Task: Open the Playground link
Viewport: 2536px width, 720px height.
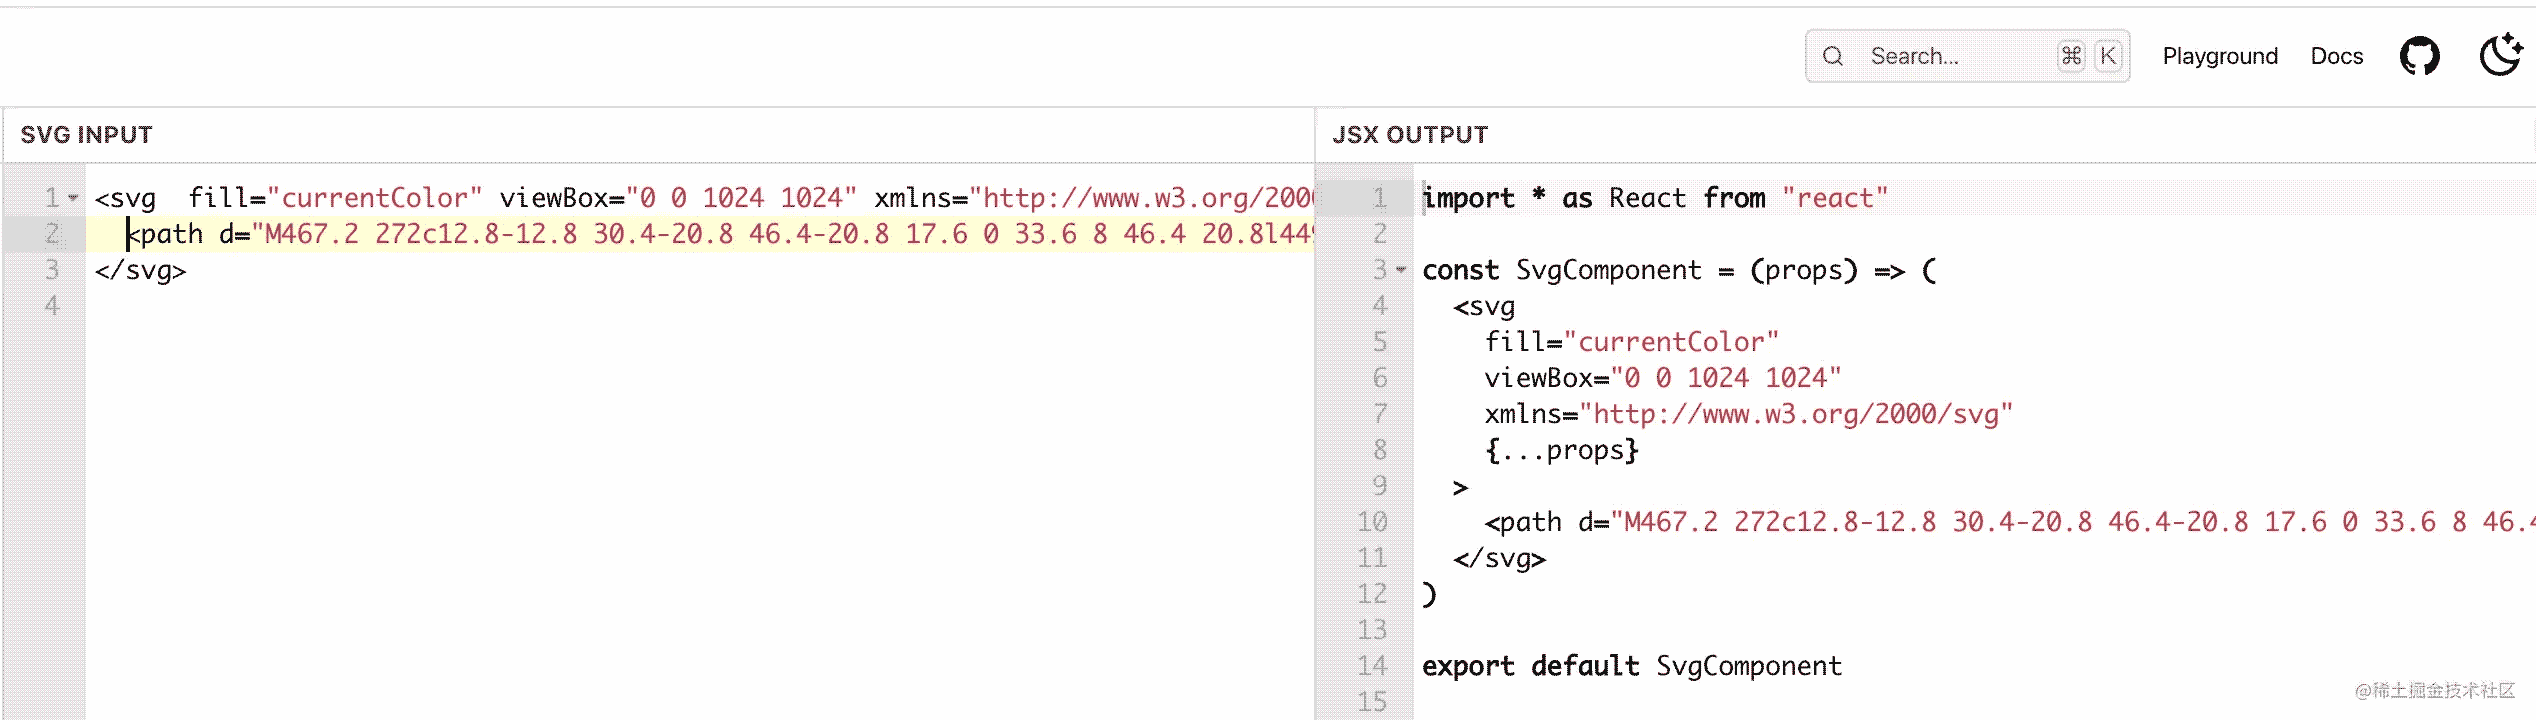Action: (2220, 56)
